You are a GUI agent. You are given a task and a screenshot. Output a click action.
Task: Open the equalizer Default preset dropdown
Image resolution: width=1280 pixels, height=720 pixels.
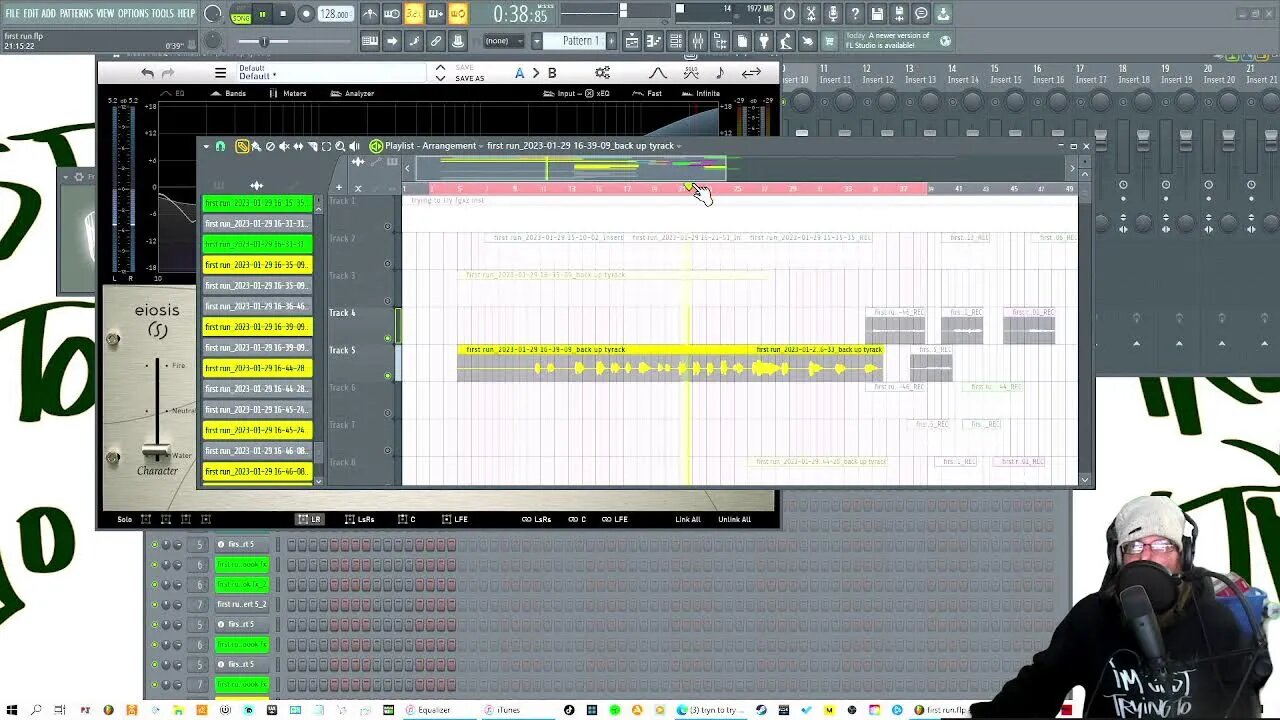tap(330, 72)
